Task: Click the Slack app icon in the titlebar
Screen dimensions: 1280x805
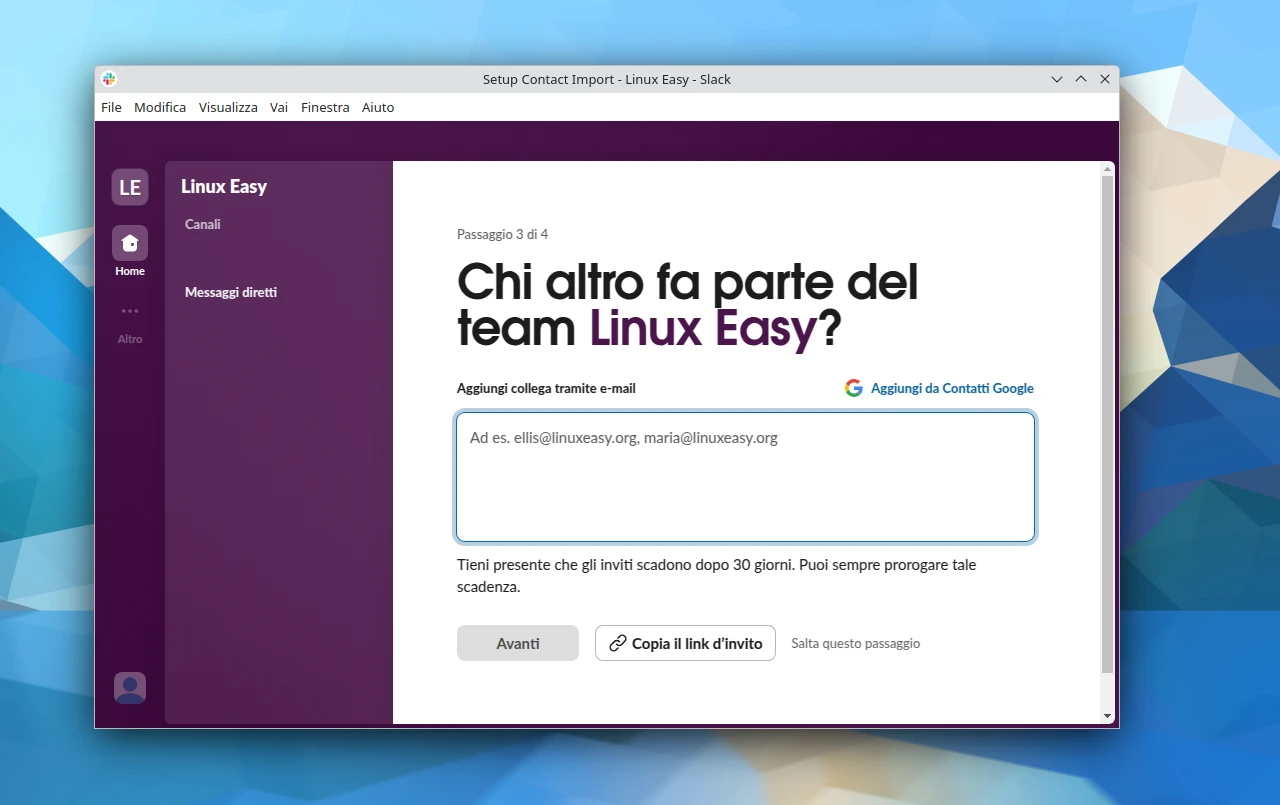Action: (x=108, y=78)
